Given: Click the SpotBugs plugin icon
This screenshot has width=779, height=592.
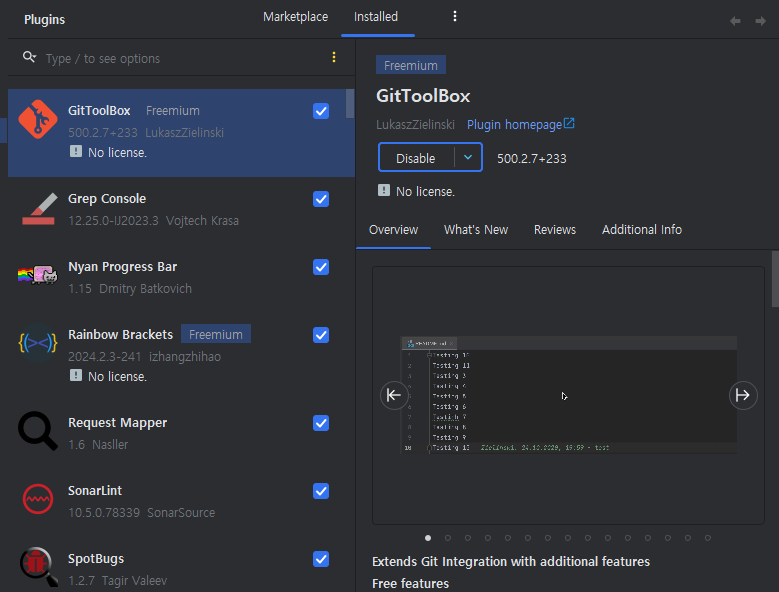Looking at the screenshot, I should (38, 567).
